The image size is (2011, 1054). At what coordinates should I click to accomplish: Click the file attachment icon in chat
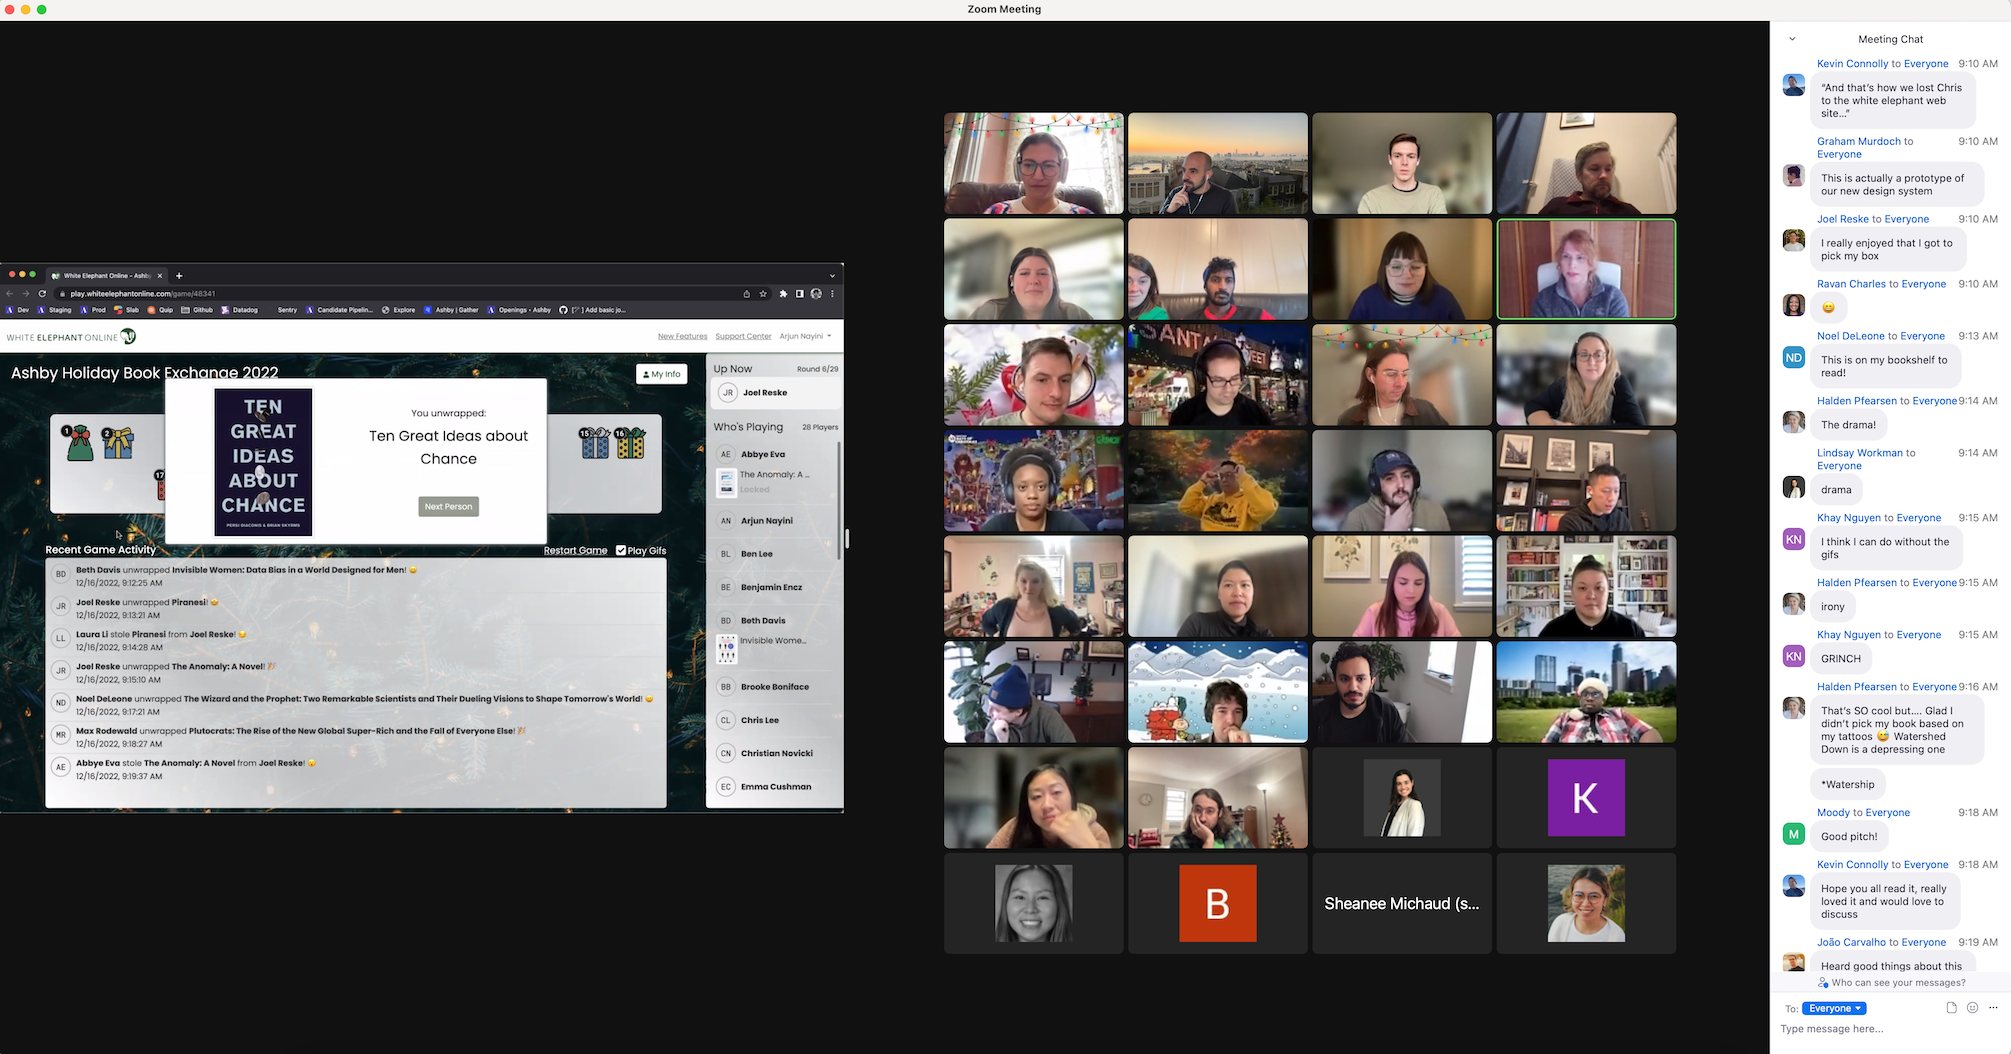point(1951,1008)
